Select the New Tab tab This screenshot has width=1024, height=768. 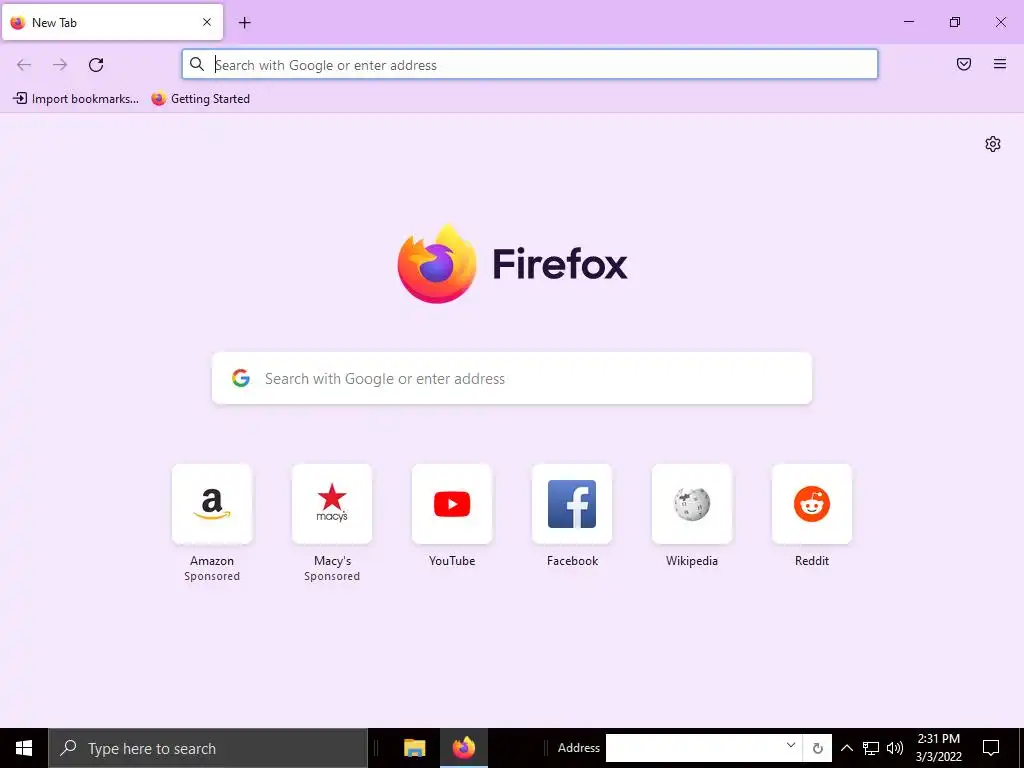(x=112, y=22)
